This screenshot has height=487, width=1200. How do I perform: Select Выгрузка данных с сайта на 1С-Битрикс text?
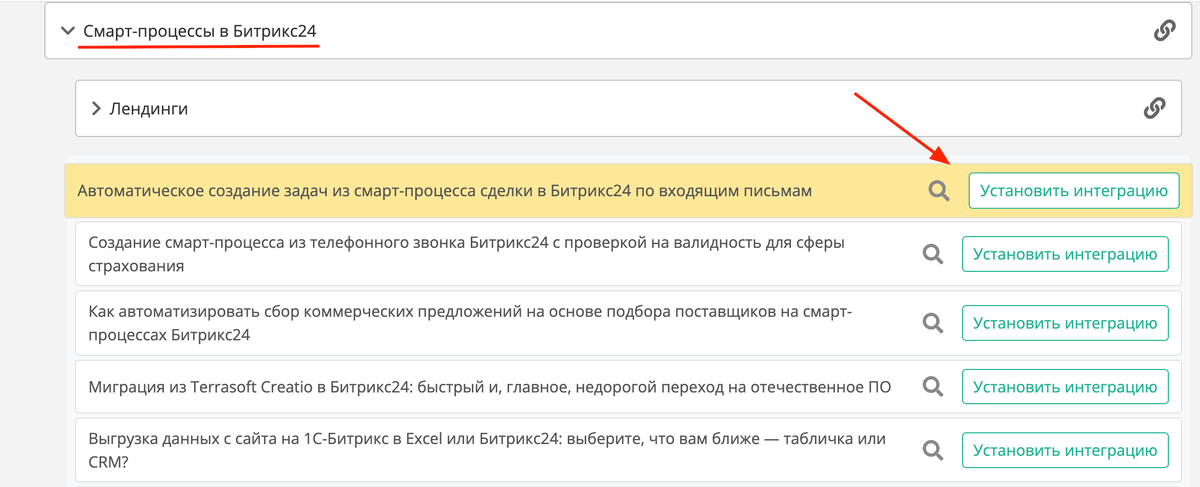tap(488, 450)
